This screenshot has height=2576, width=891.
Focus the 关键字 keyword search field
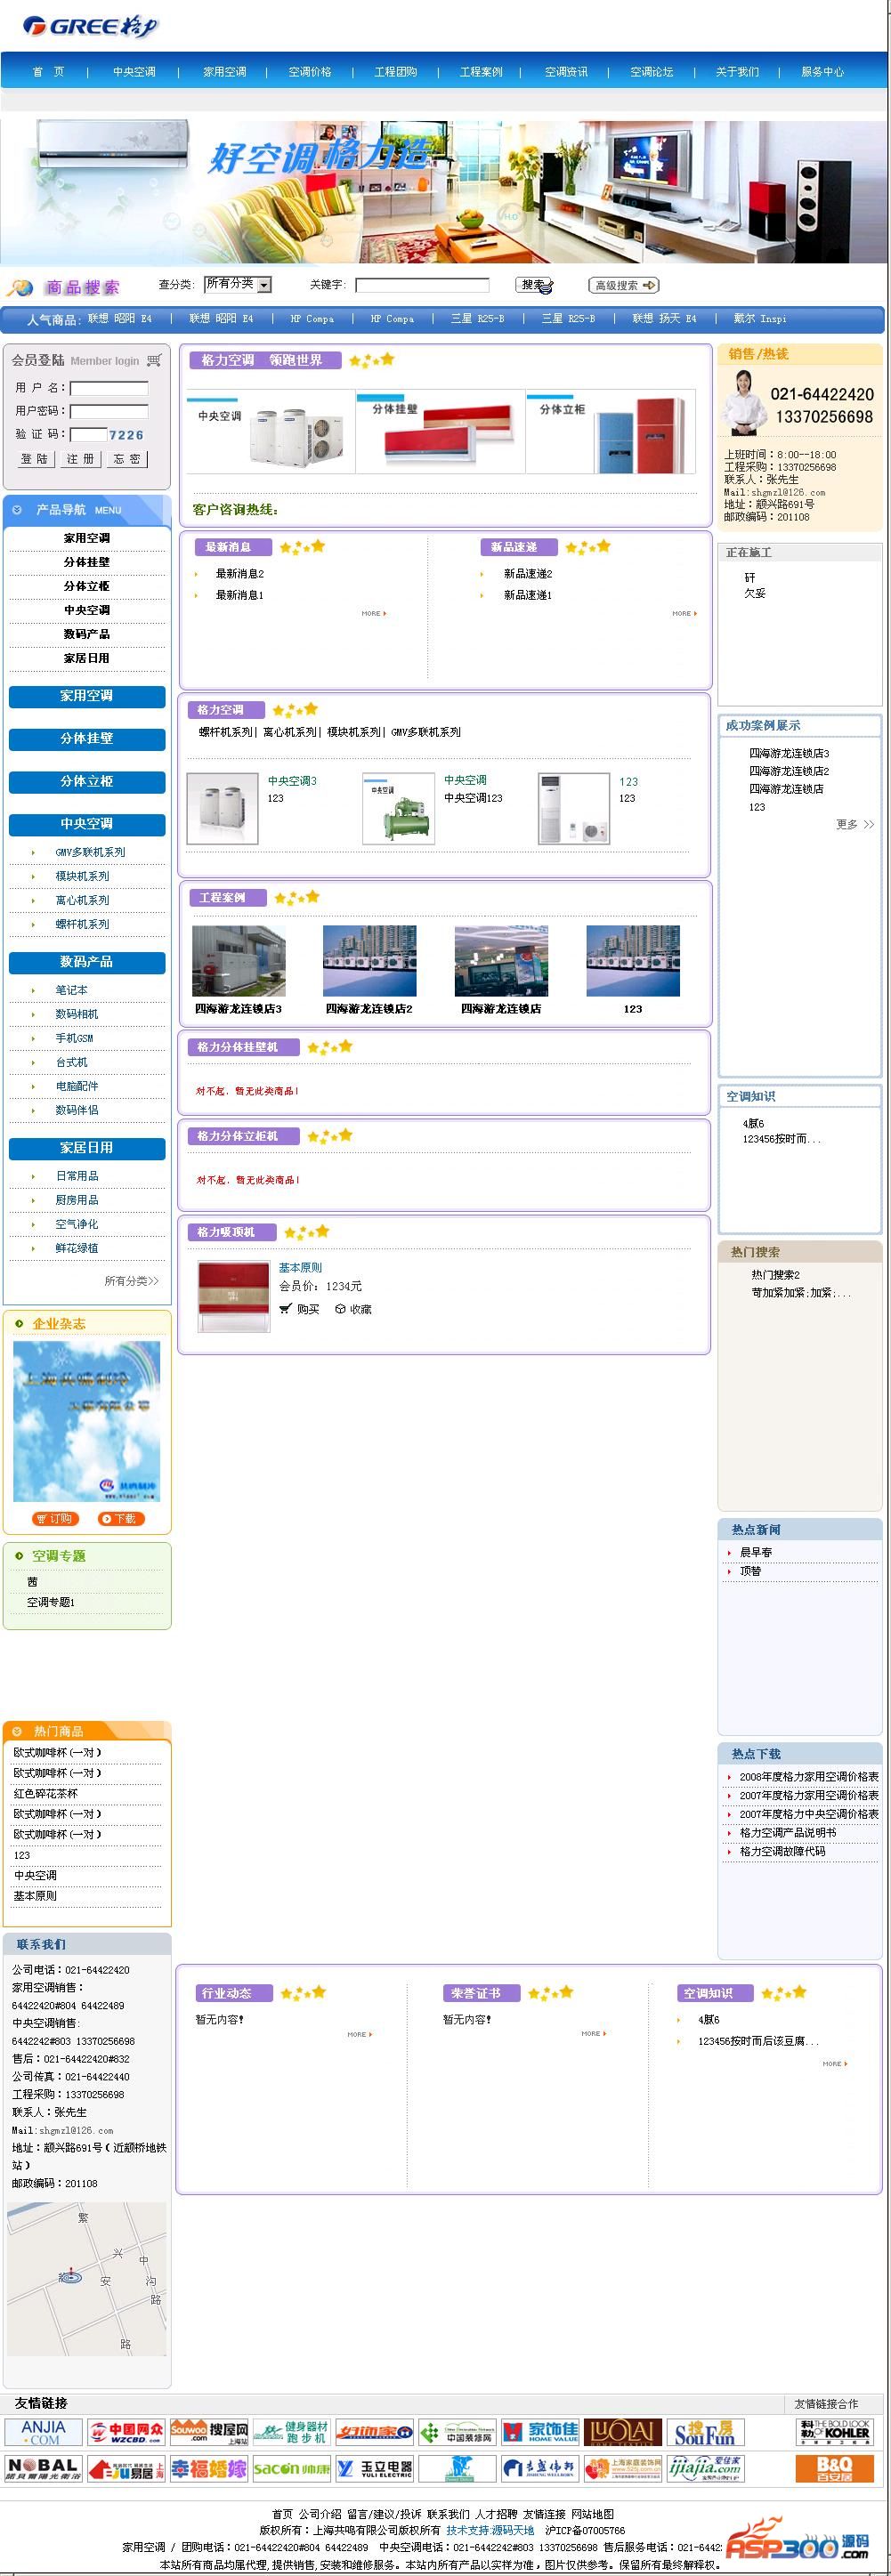click(422, 285)
